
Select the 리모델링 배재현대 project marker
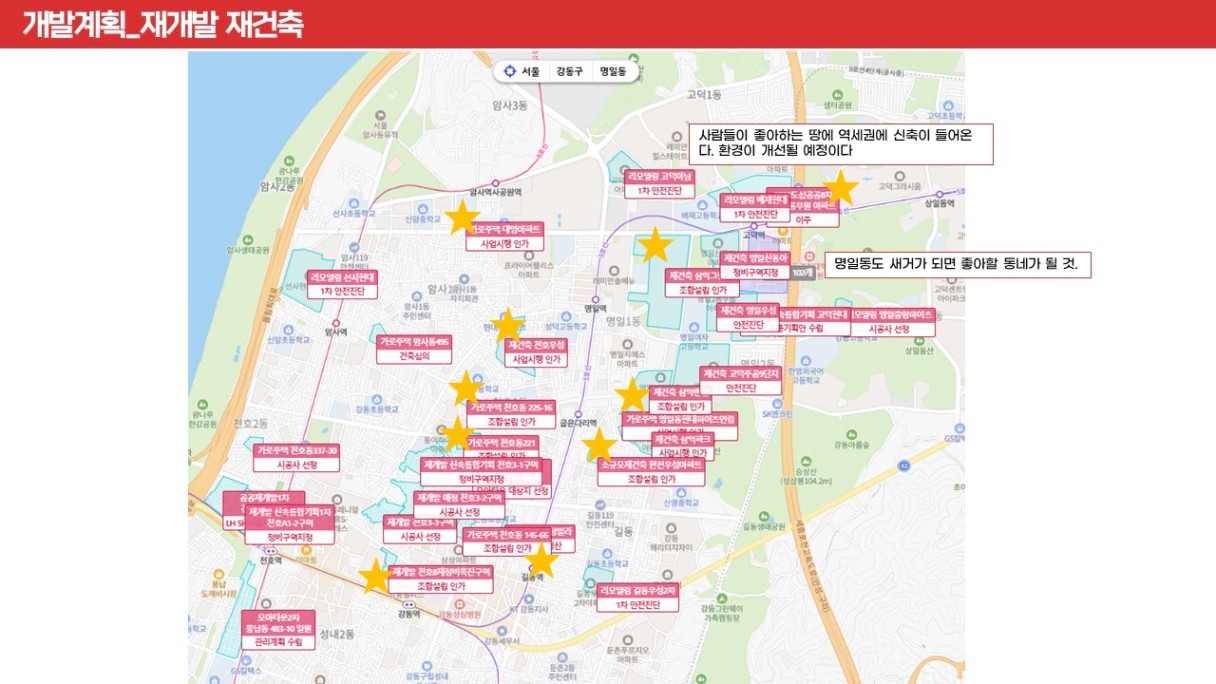(755, 207)
